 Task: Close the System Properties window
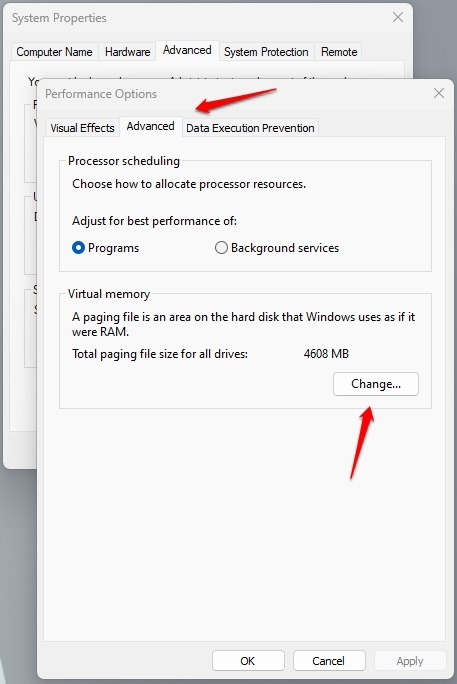[398, 17]
